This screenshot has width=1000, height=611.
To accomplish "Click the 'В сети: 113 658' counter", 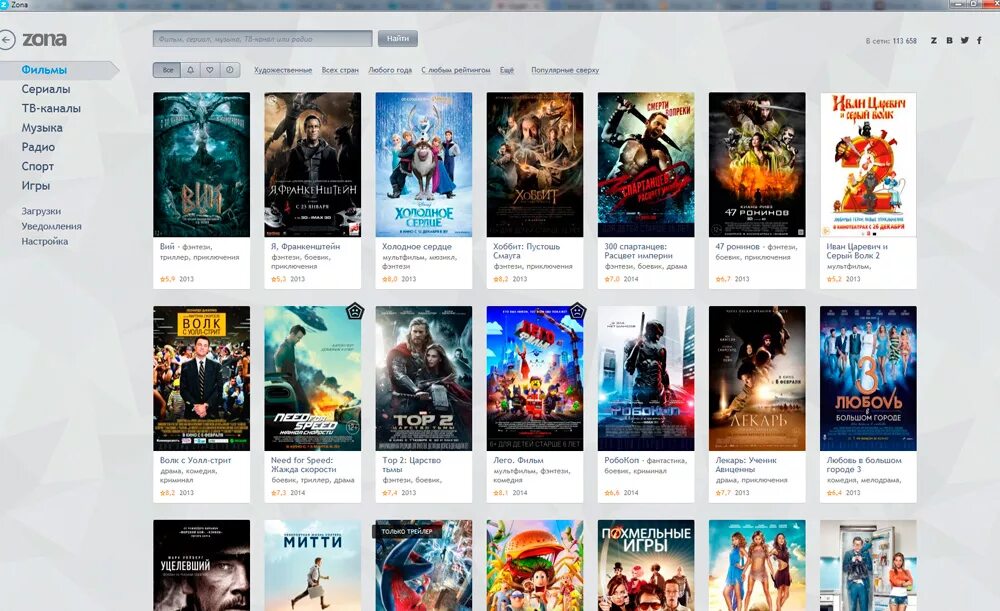I will (891, 41).
